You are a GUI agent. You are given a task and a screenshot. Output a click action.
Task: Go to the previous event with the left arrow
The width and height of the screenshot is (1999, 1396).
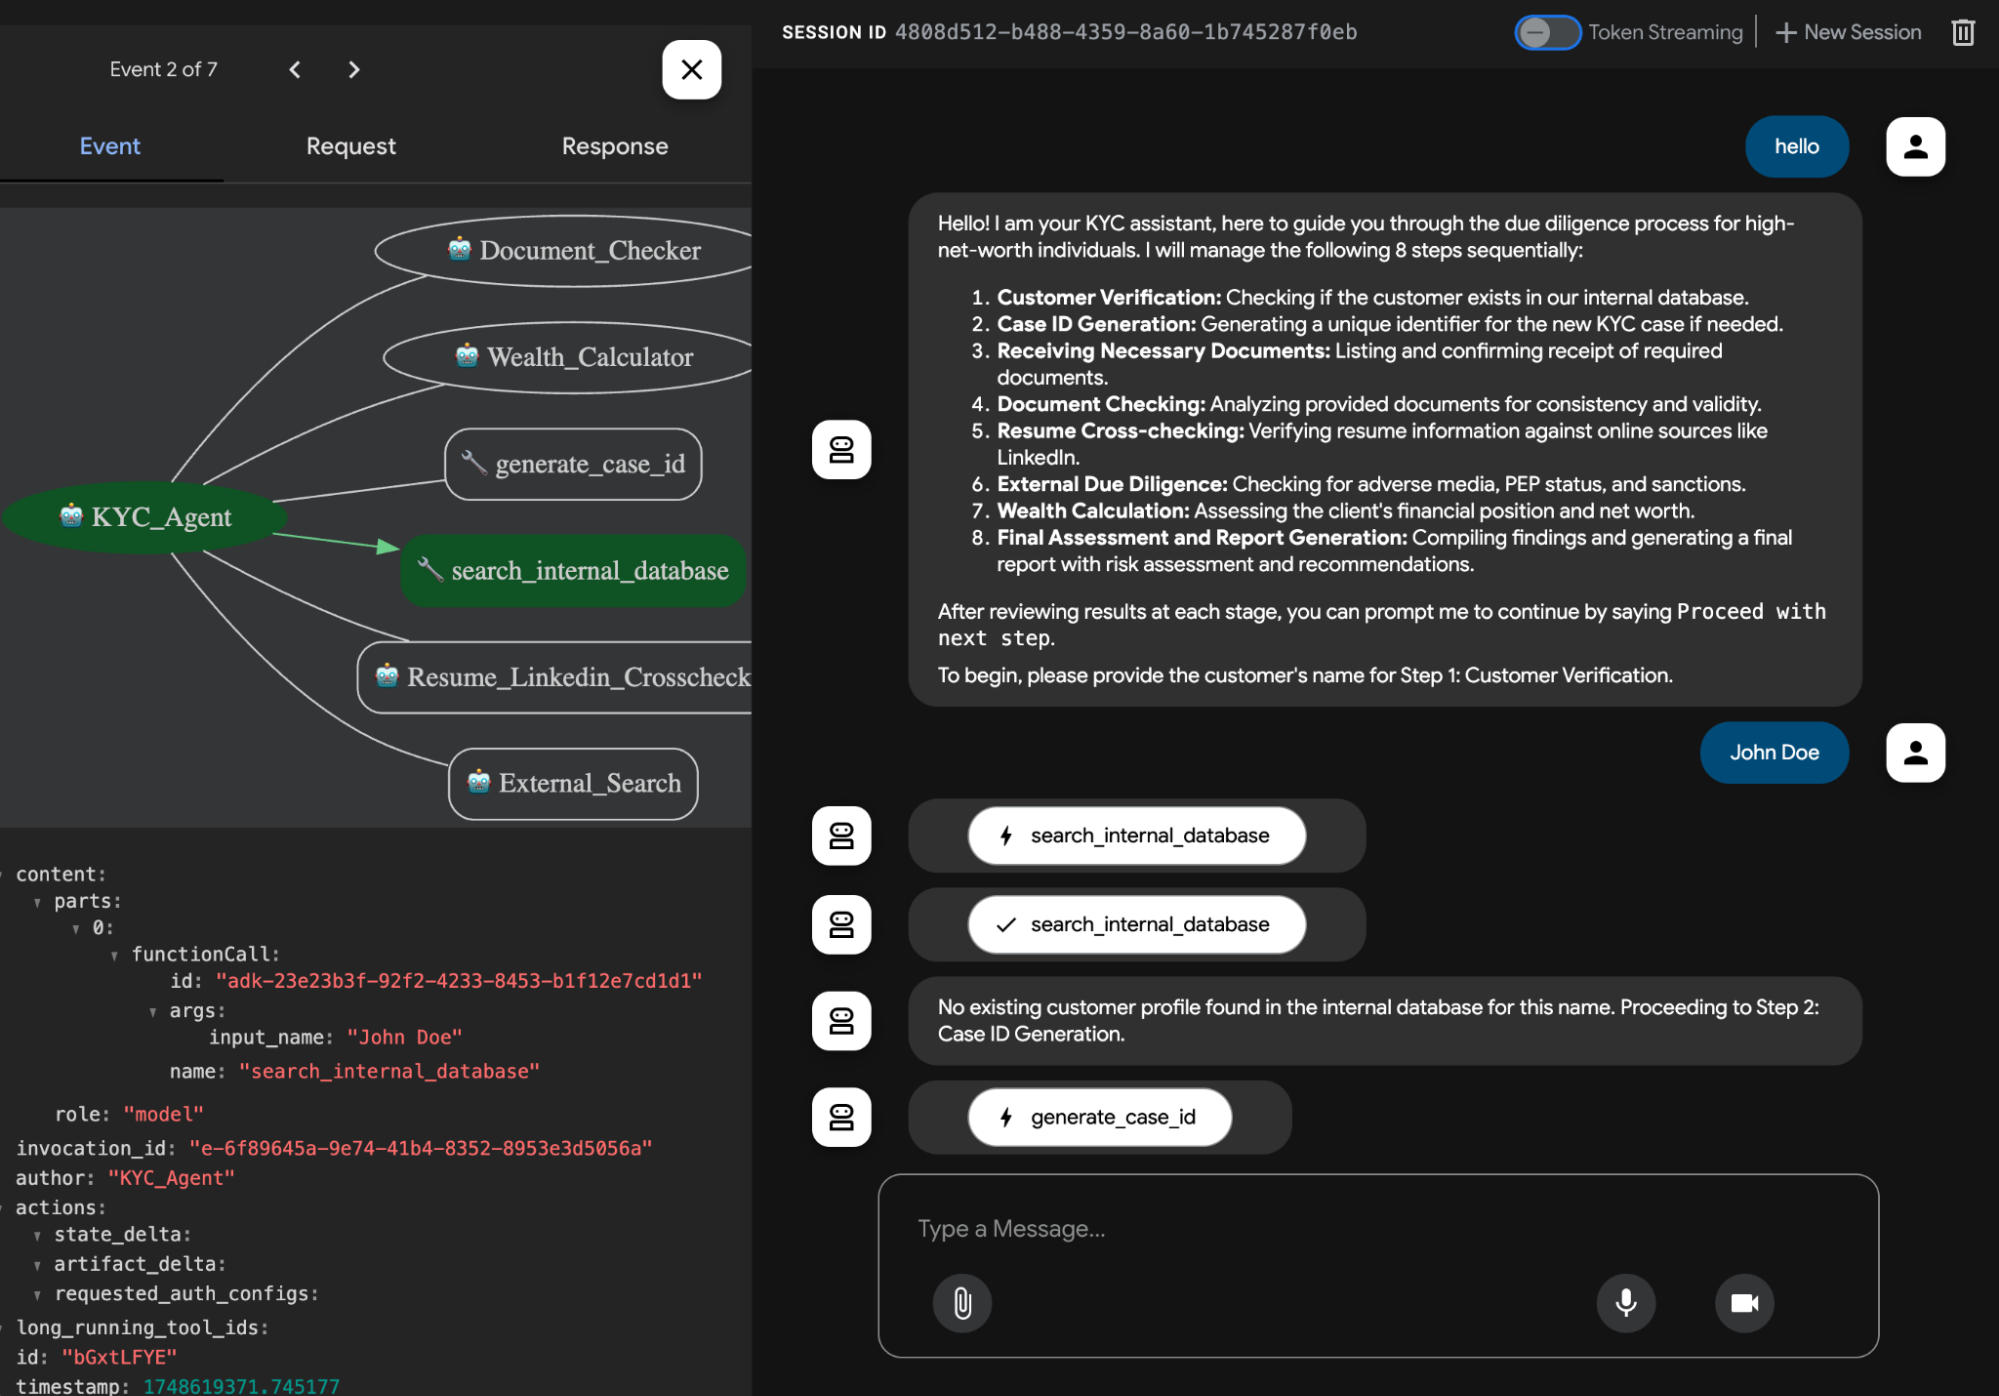295,69
